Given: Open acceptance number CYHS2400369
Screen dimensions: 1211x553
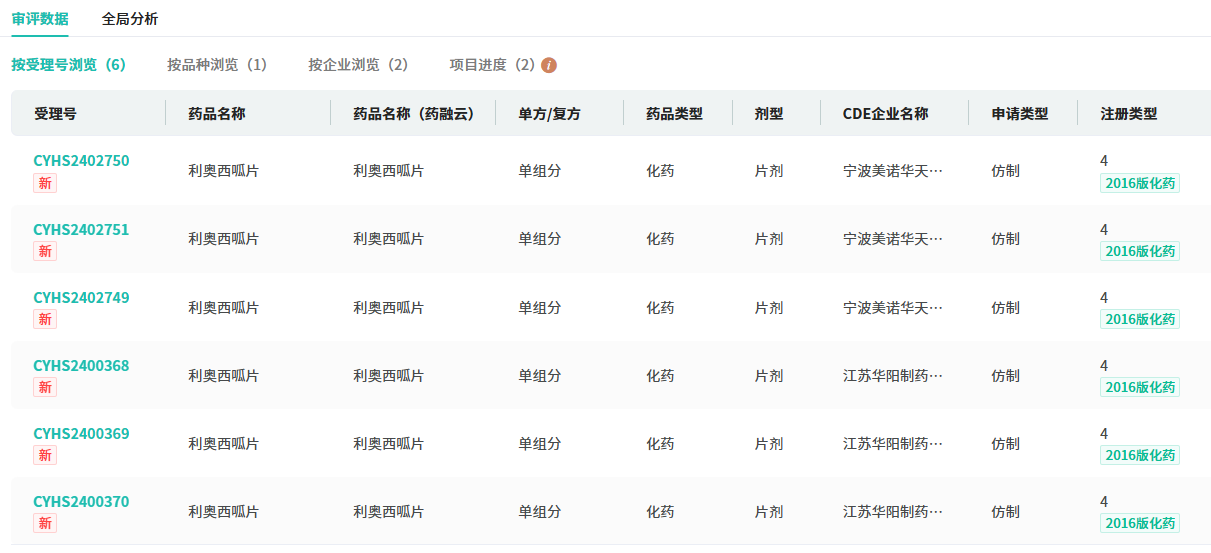Looking at the screenshot, I should coord(81,434).
